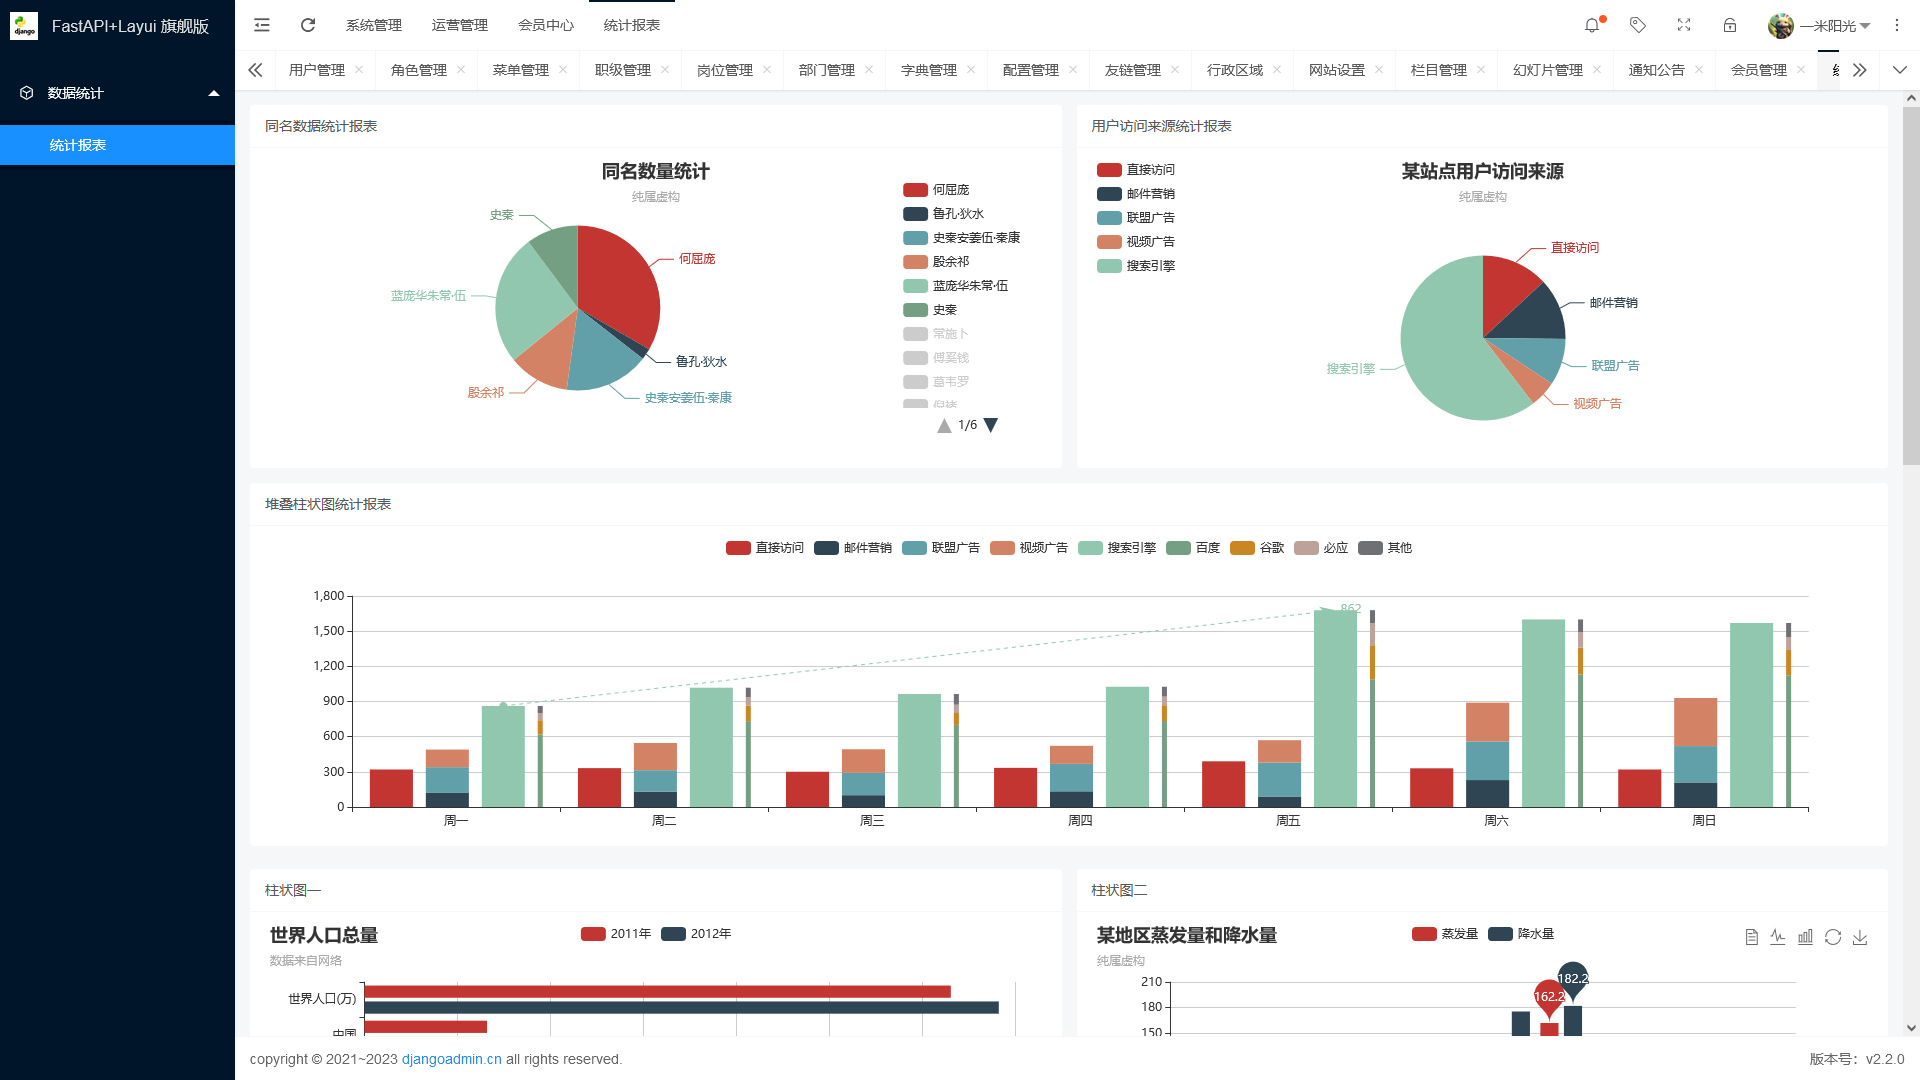This screenshot has width=1920, height=1080.
Task: Click the tag icon in the top bar
Action: (x=1638, y=25)
